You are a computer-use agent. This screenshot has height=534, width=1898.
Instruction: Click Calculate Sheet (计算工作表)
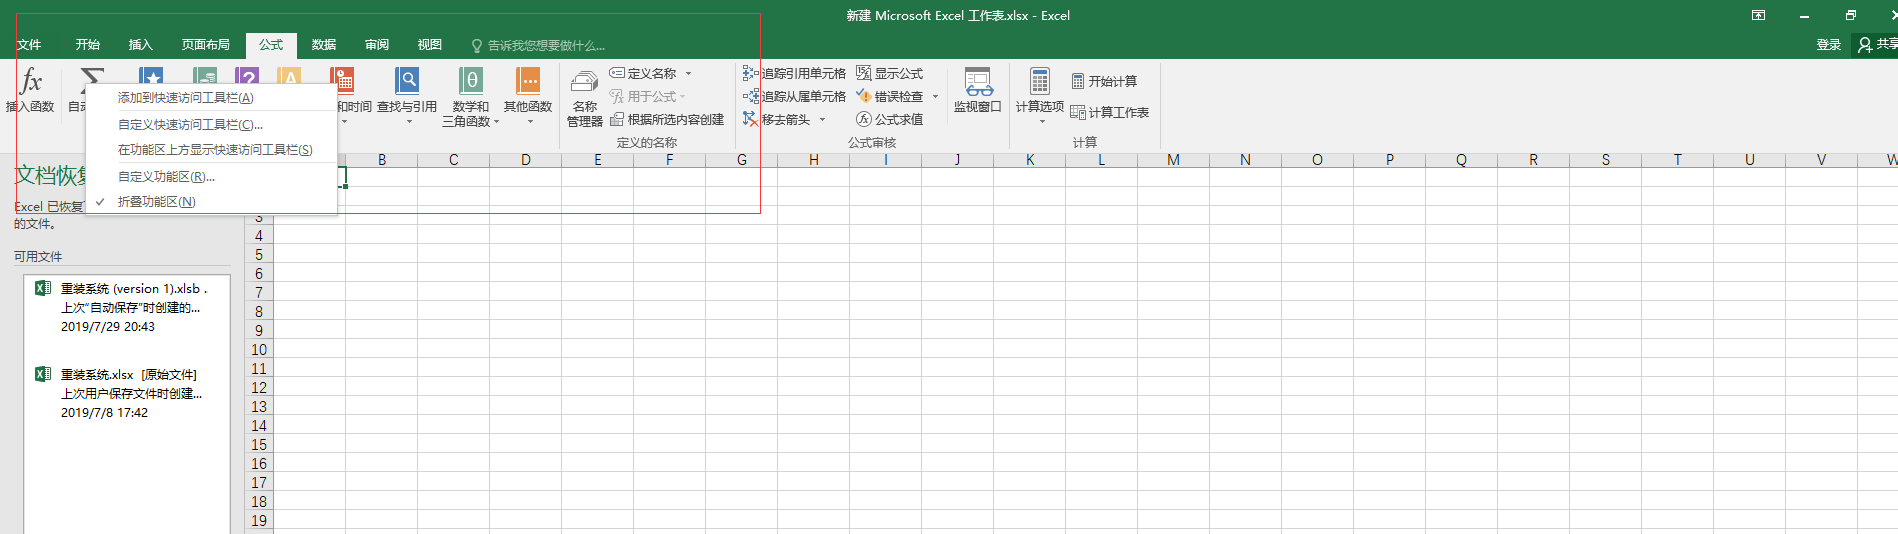coord(1110,112)
